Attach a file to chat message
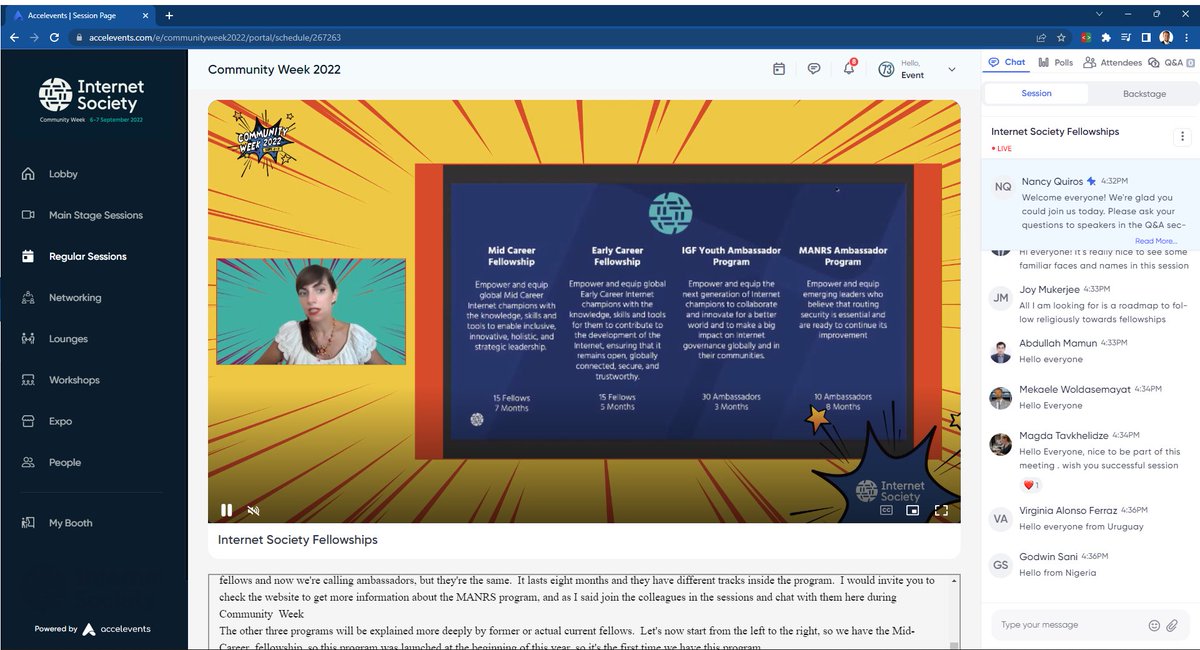 coord(1173,625)
